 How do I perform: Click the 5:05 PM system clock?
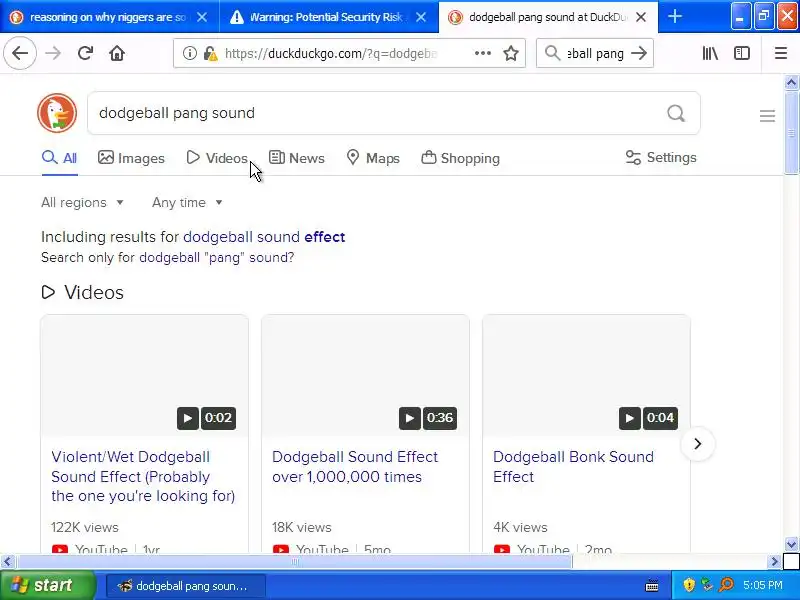tap(762, 585)
